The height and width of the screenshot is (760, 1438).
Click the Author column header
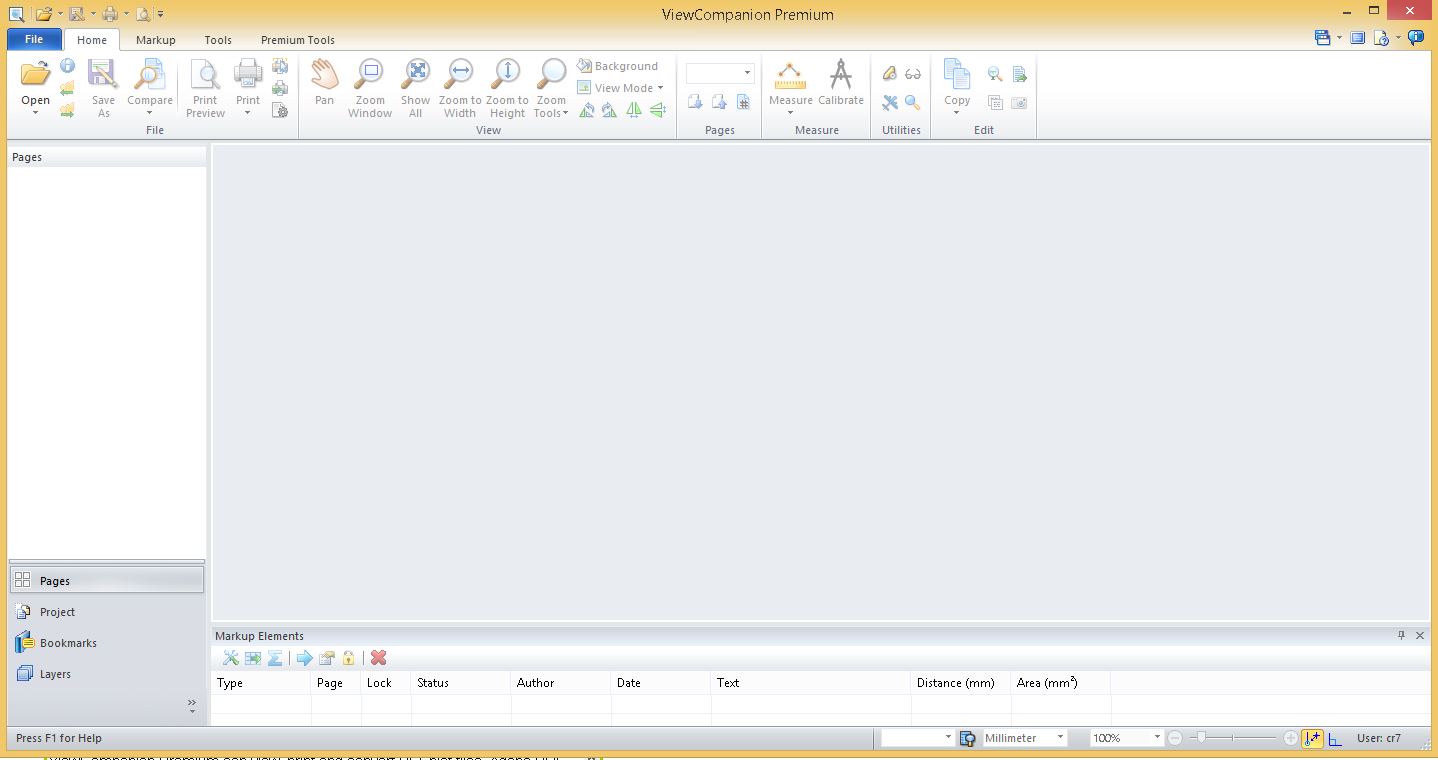pos(561,683)
